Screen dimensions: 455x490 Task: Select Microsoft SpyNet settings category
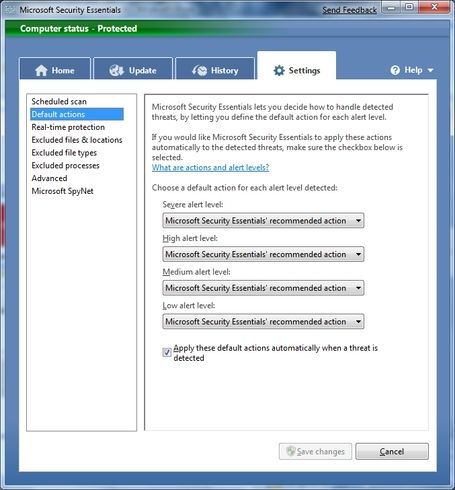[x=62, y=191]
